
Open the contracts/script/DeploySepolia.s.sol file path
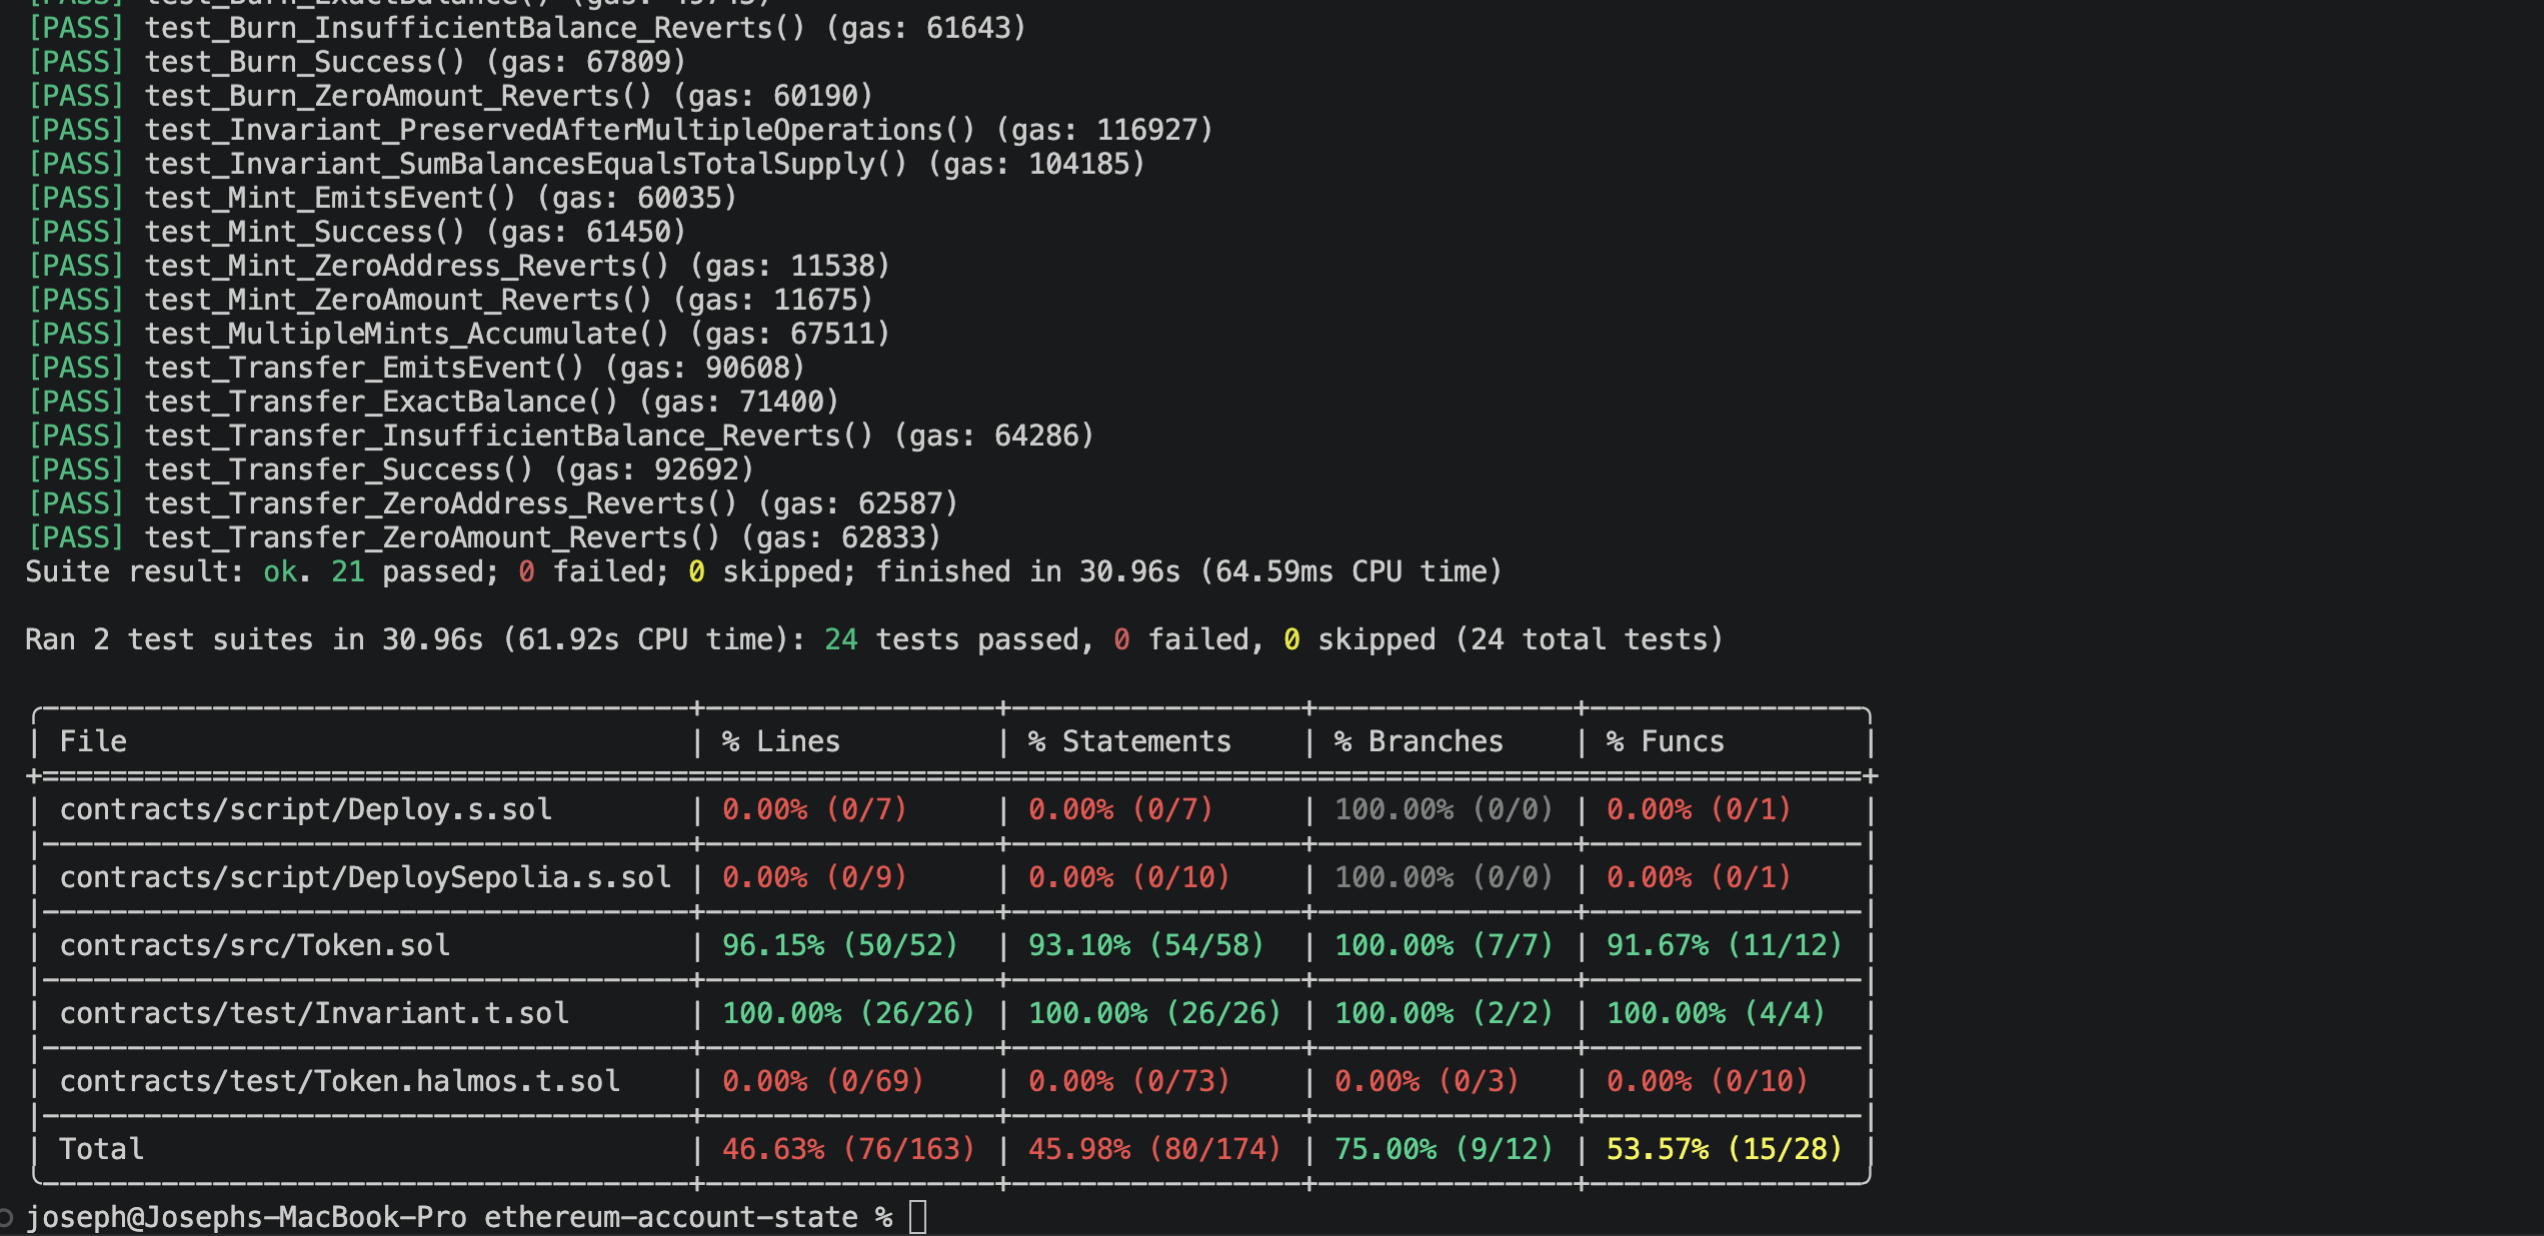click(x=365, y=877)
